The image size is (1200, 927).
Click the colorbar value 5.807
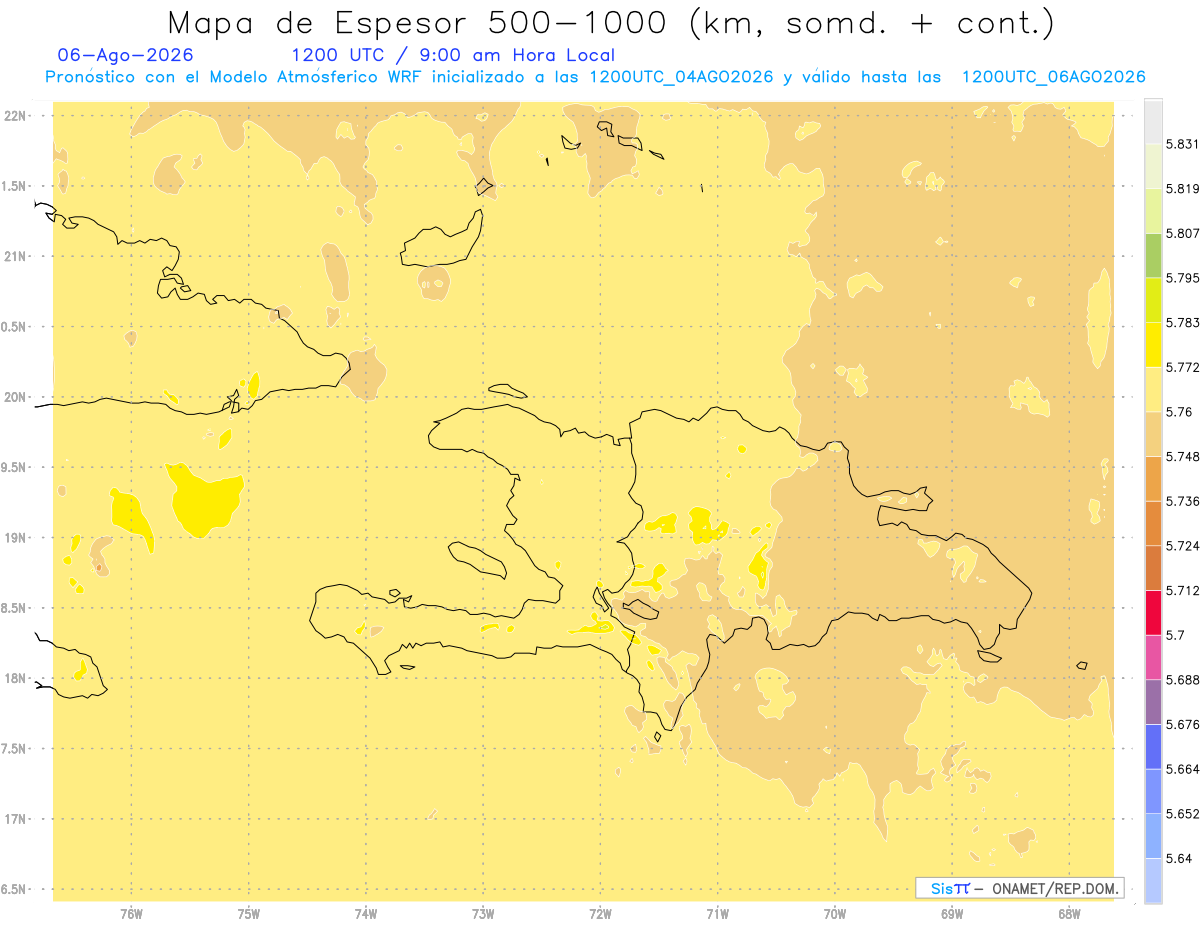point(1182,233)
